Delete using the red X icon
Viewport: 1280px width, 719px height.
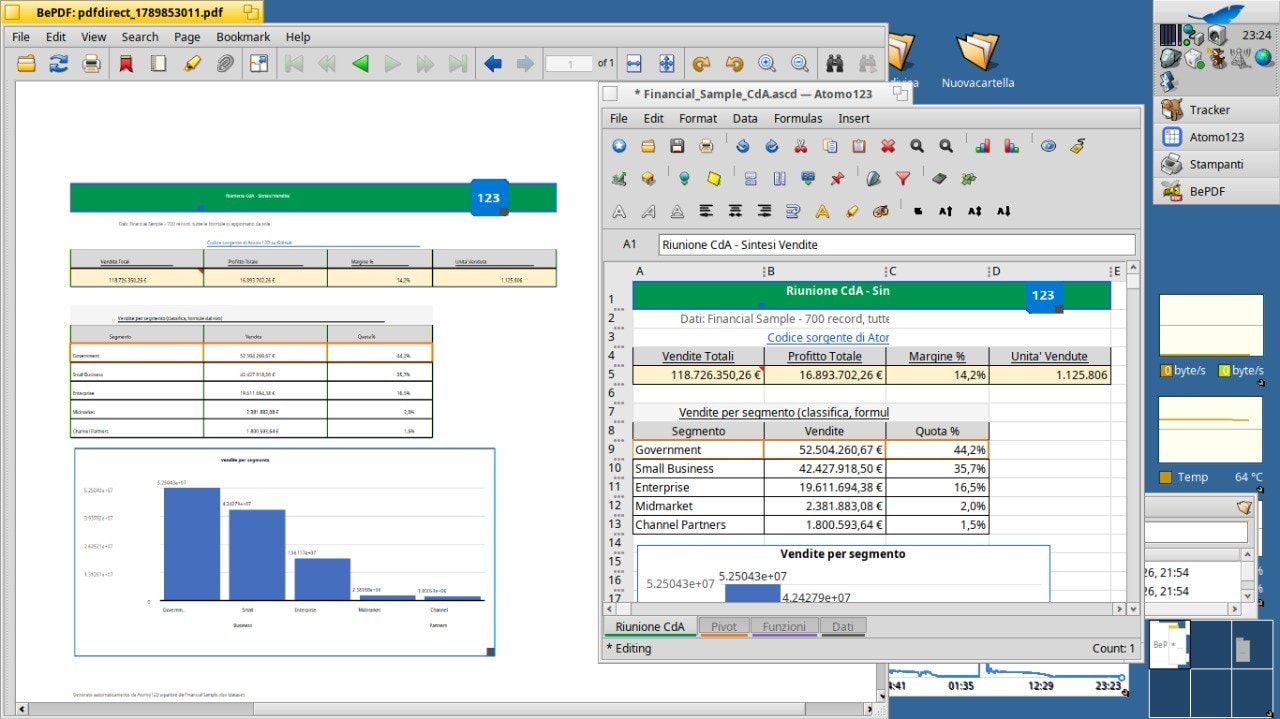click(x=887, y=146)
